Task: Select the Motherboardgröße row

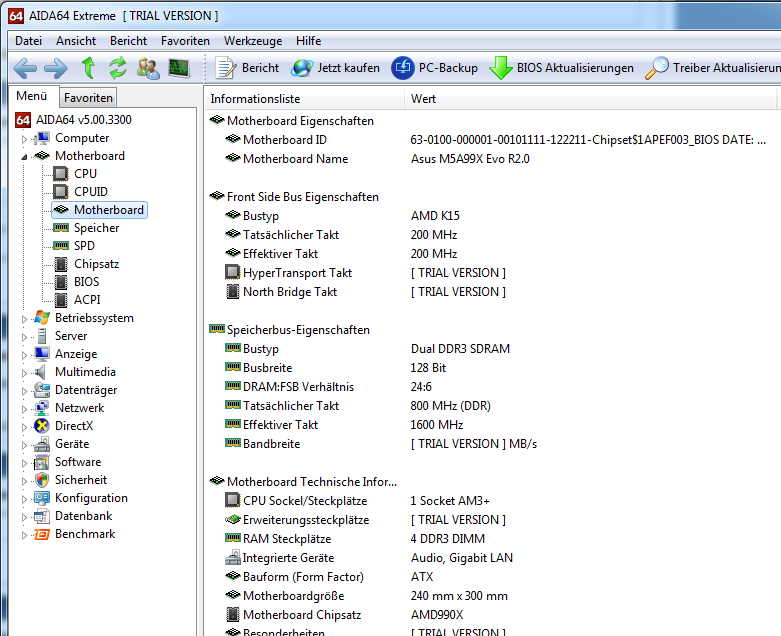Action: point(367,596)
